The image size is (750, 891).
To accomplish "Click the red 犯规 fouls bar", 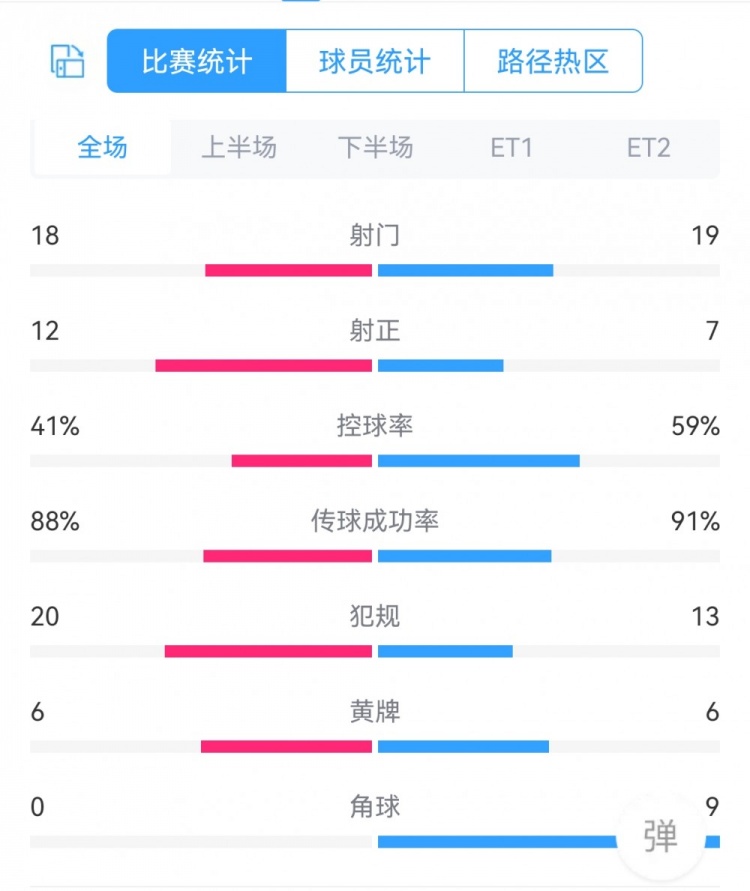I will [x=268, y=652].
